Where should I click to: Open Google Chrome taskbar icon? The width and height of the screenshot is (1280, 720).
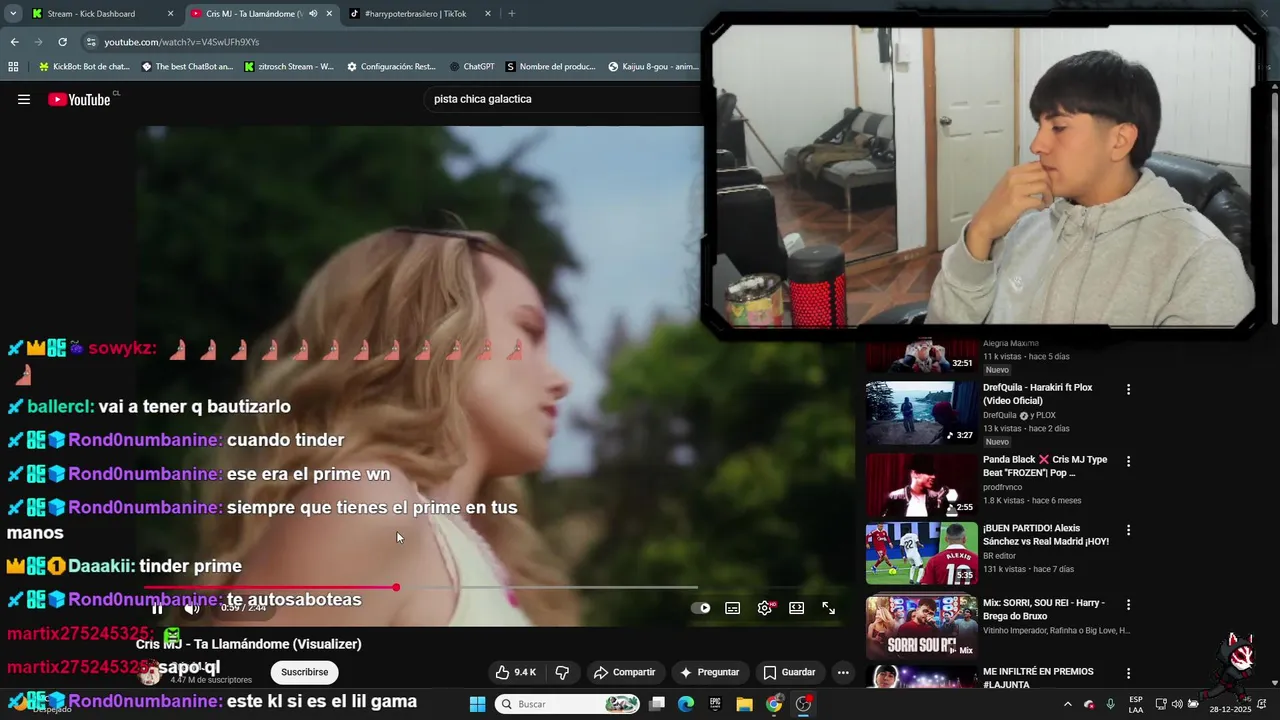774,704
